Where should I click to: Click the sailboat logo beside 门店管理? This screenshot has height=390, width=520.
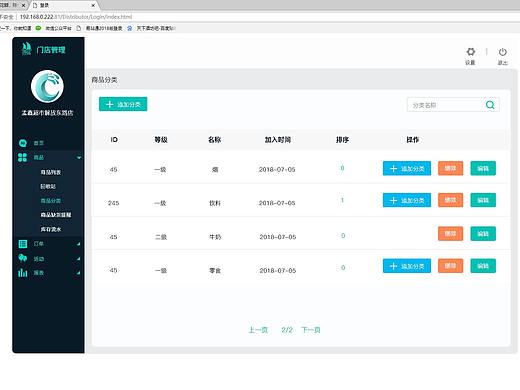click(x=26, y=49)
